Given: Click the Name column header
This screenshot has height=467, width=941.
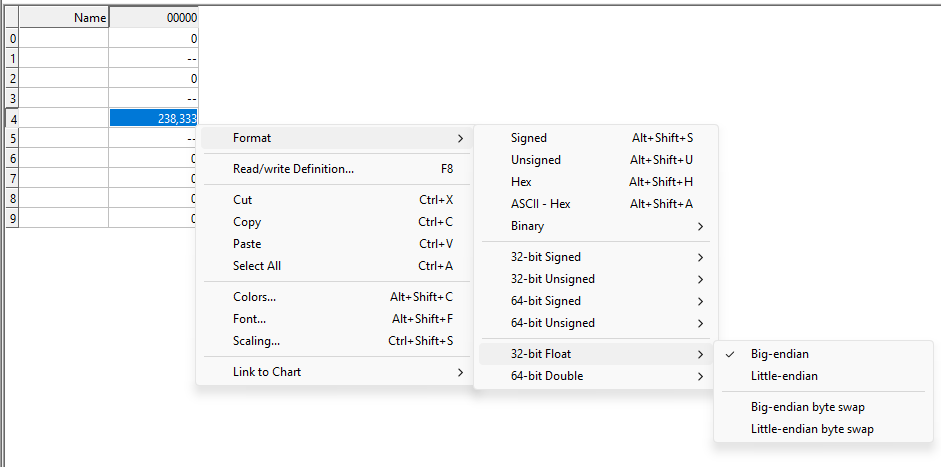Looking at the screenshot, I should [64, 18].
